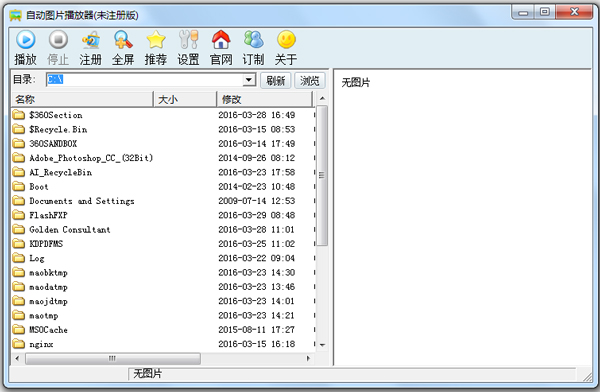Click the 无图片 text in preview pane
The height and width of the screenshot is (392, 600).
pyautogui.click(x=355, y=82)
